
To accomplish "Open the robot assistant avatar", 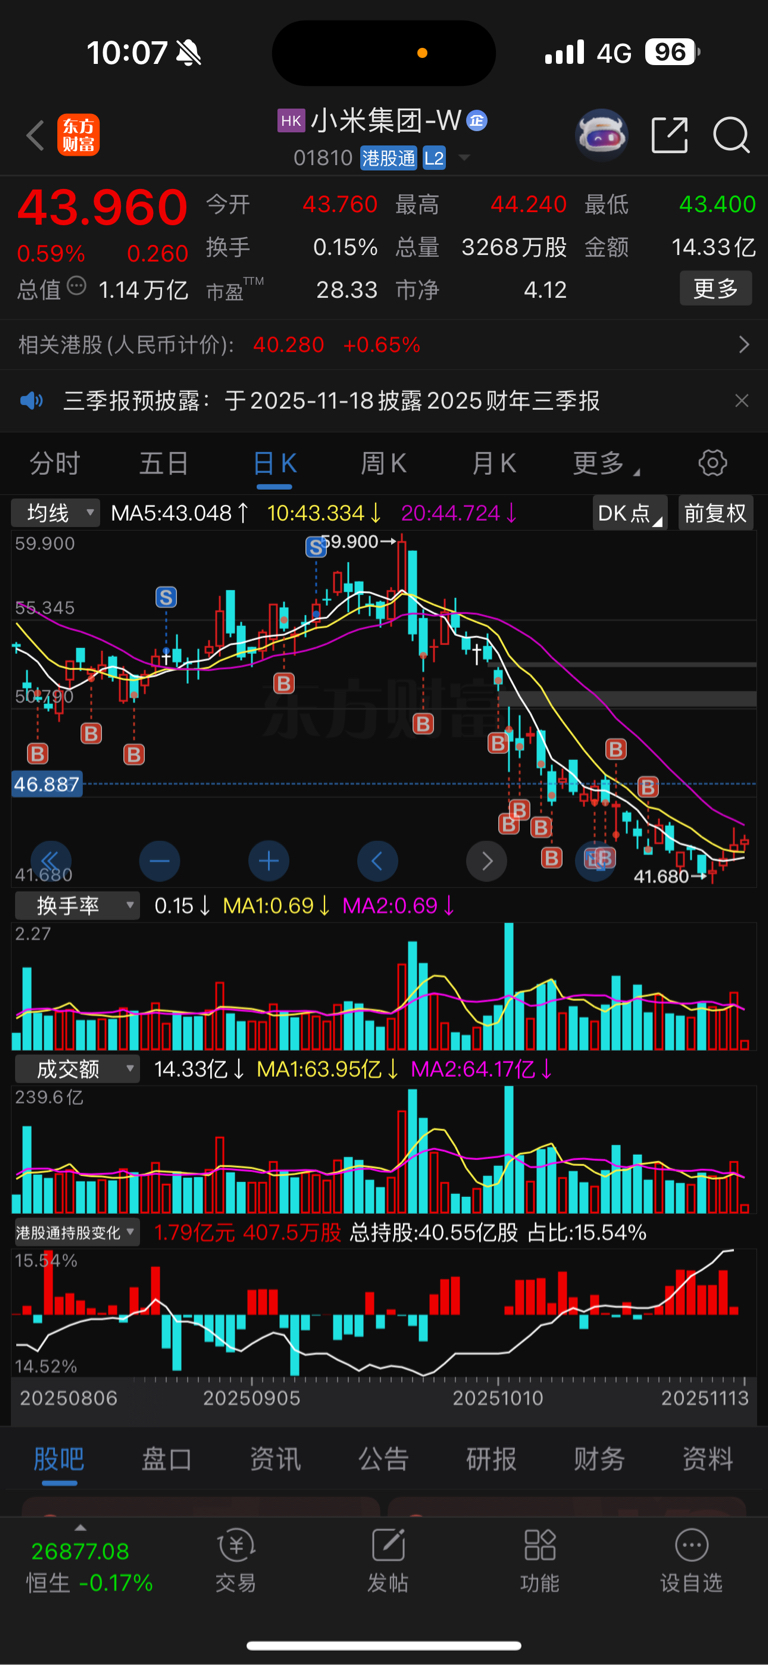I will pos(601,134).
